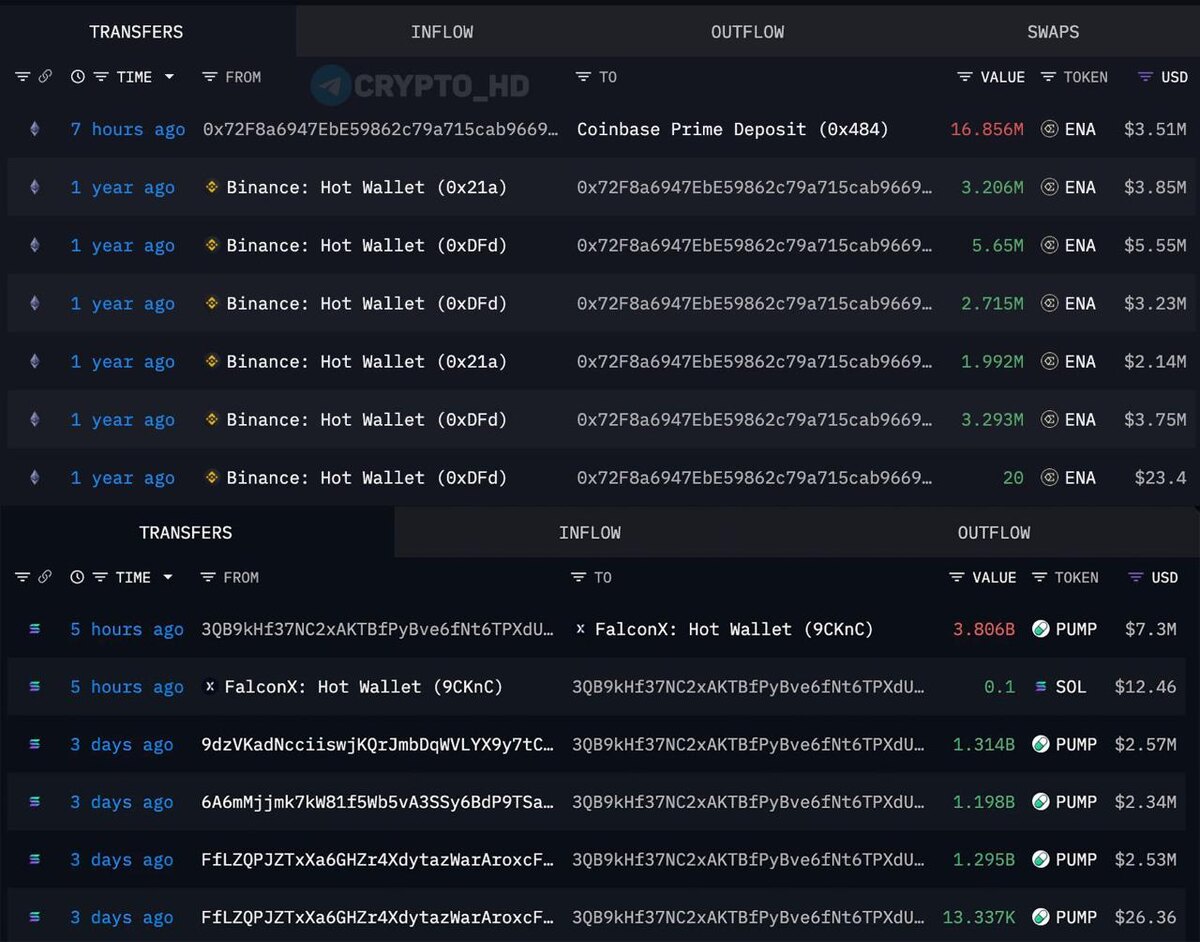Click the value 20 in the $23.4 row

point(1013,478)
